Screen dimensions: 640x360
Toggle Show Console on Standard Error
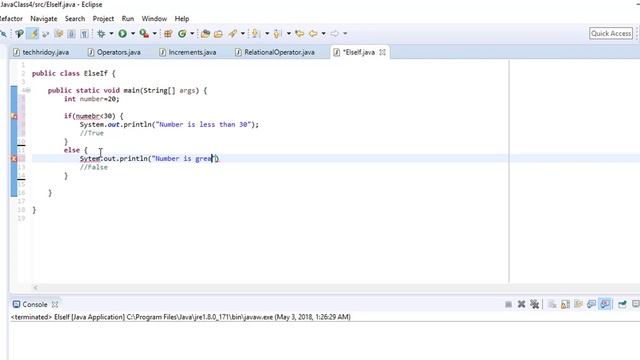point(605,304)
